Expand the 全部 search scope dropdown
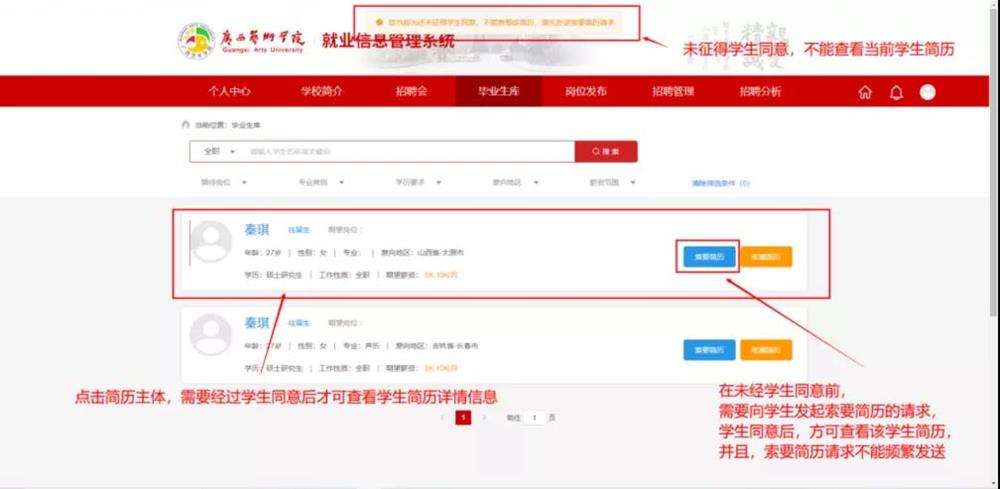1000x489 pixels. (219, 152)
